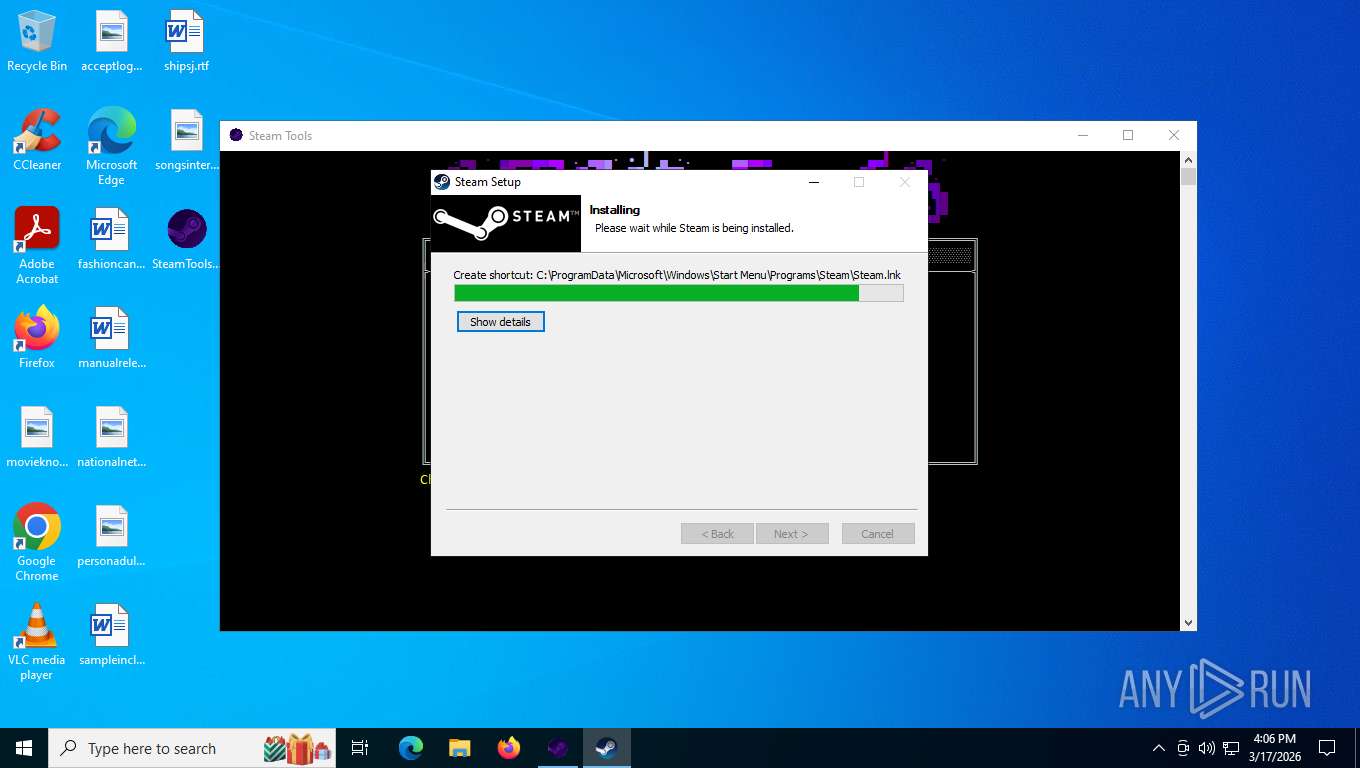Click the Show details button
The width and height of the screenshot is (1360, 768).
click(501, 322)
